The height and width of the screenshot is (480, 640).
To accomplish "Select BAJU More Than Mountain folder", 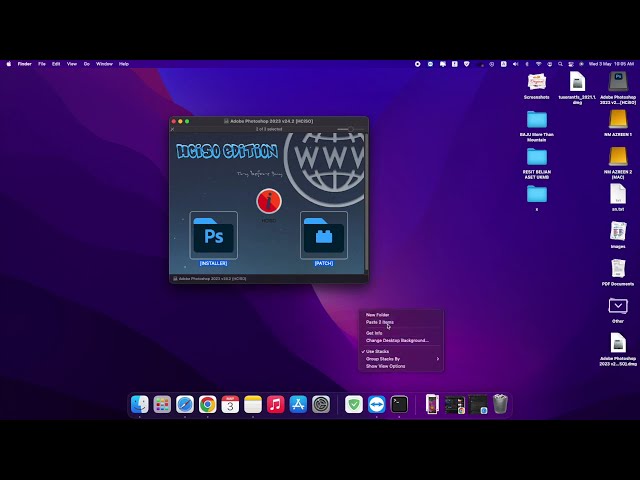I will point(537,120).
